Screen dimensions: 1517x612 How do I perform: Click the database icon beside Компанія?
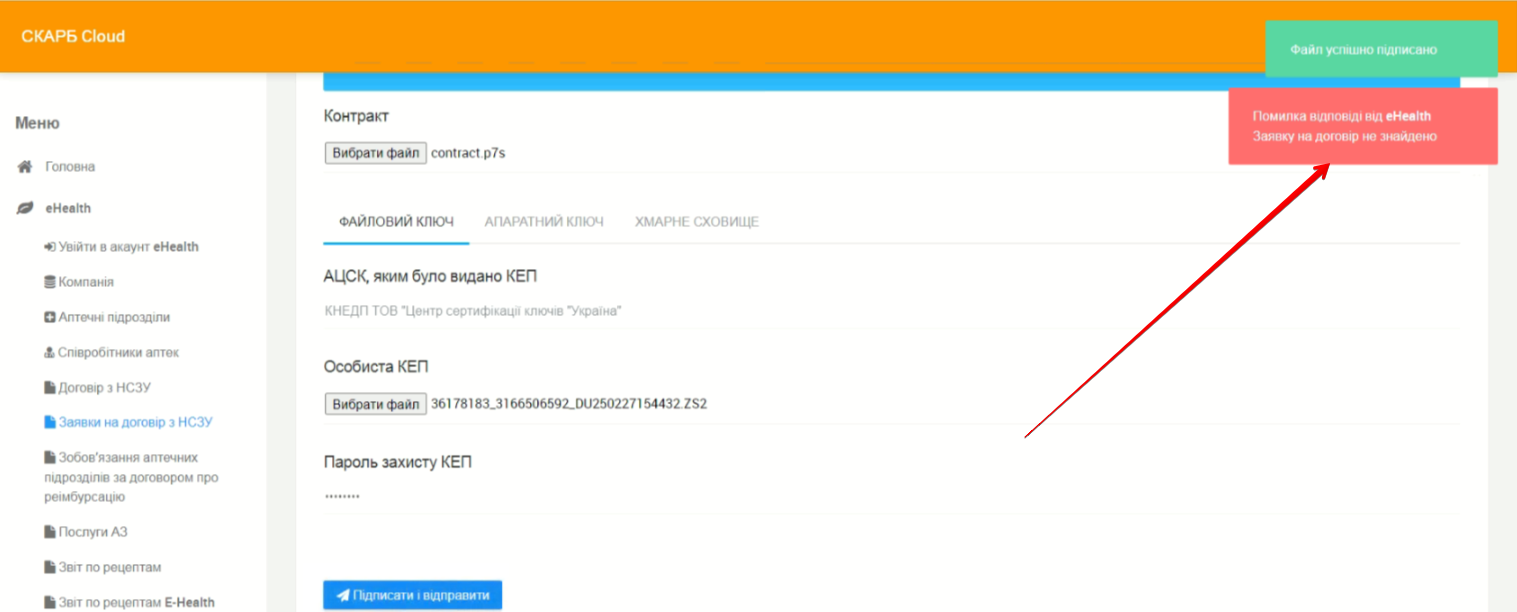[x=50, y=282]
